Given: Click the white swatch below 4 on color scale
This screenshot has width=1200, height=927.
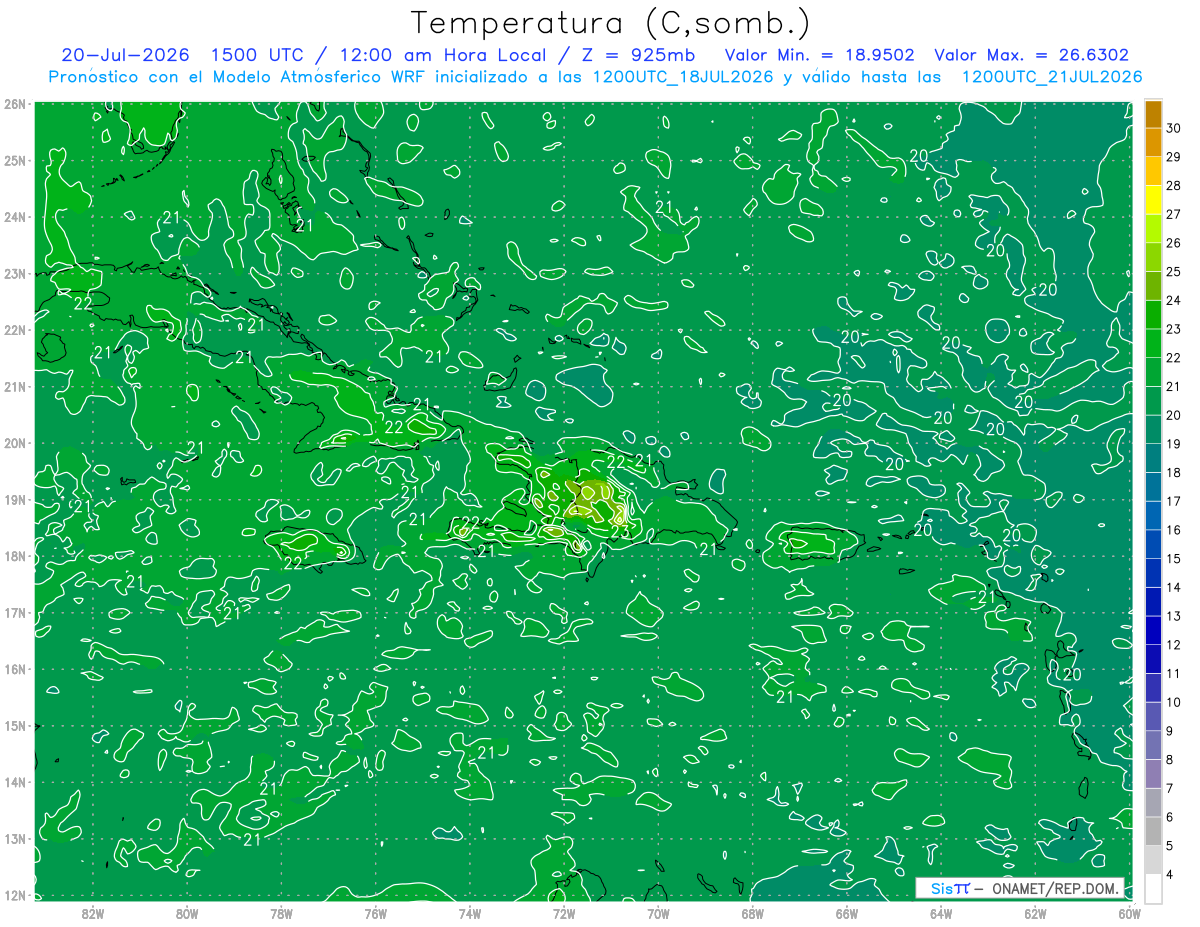Looking at the screenshot, I should tap(1153, 887).
